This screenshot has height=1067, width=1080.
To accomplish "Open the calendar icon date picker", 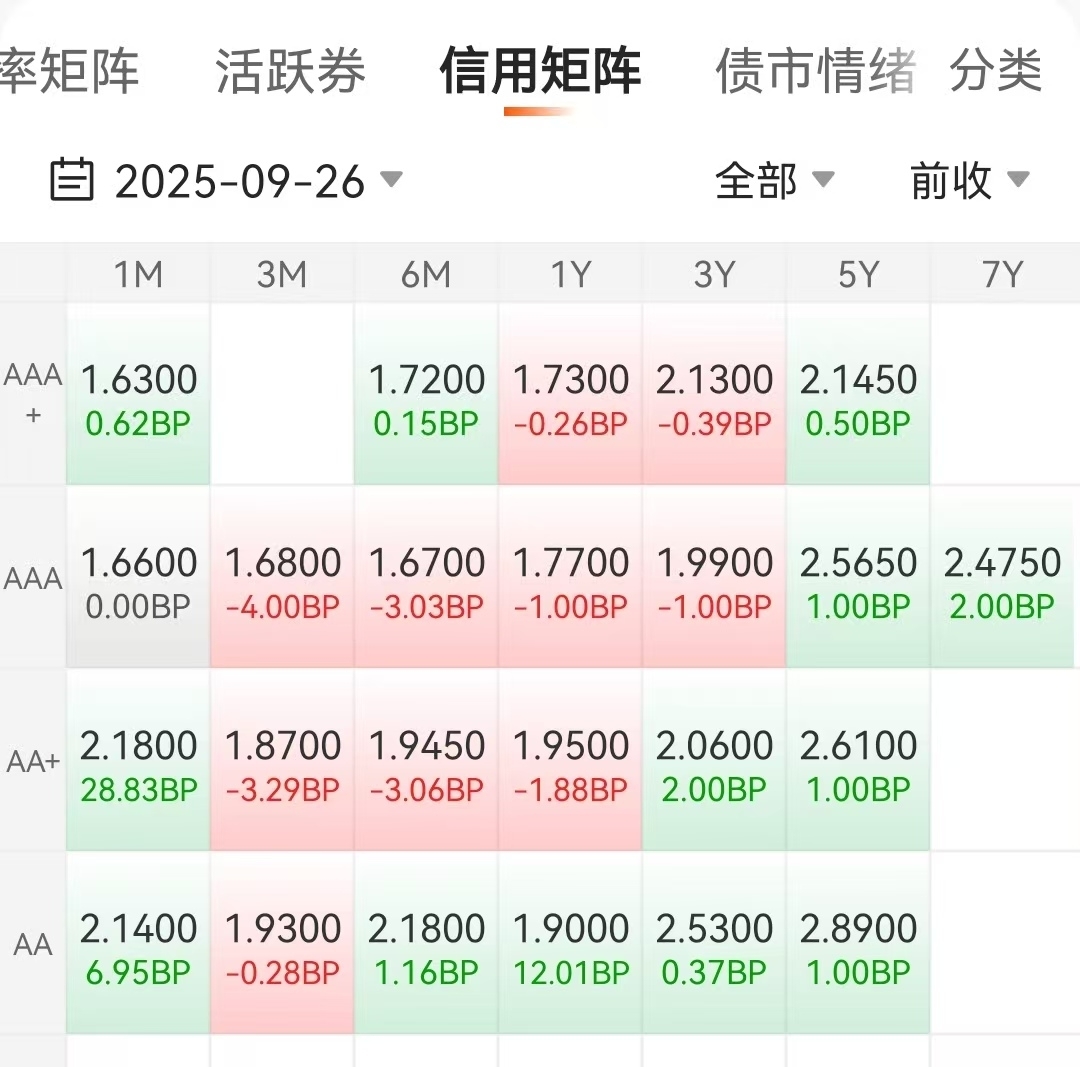I will [x=72, y=180].
